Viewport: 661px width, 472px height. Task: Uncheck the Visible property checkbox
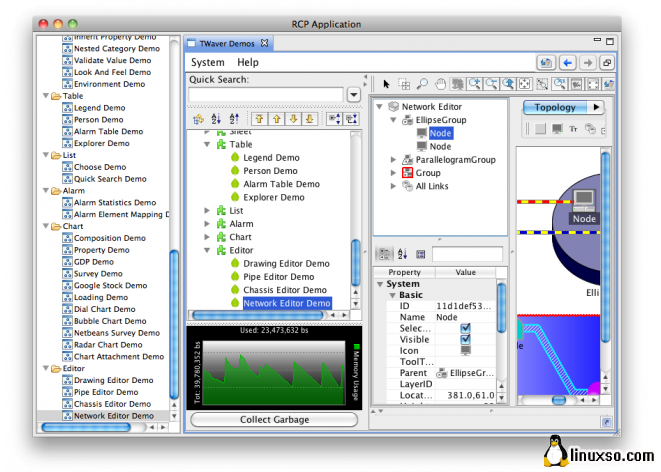465,340
